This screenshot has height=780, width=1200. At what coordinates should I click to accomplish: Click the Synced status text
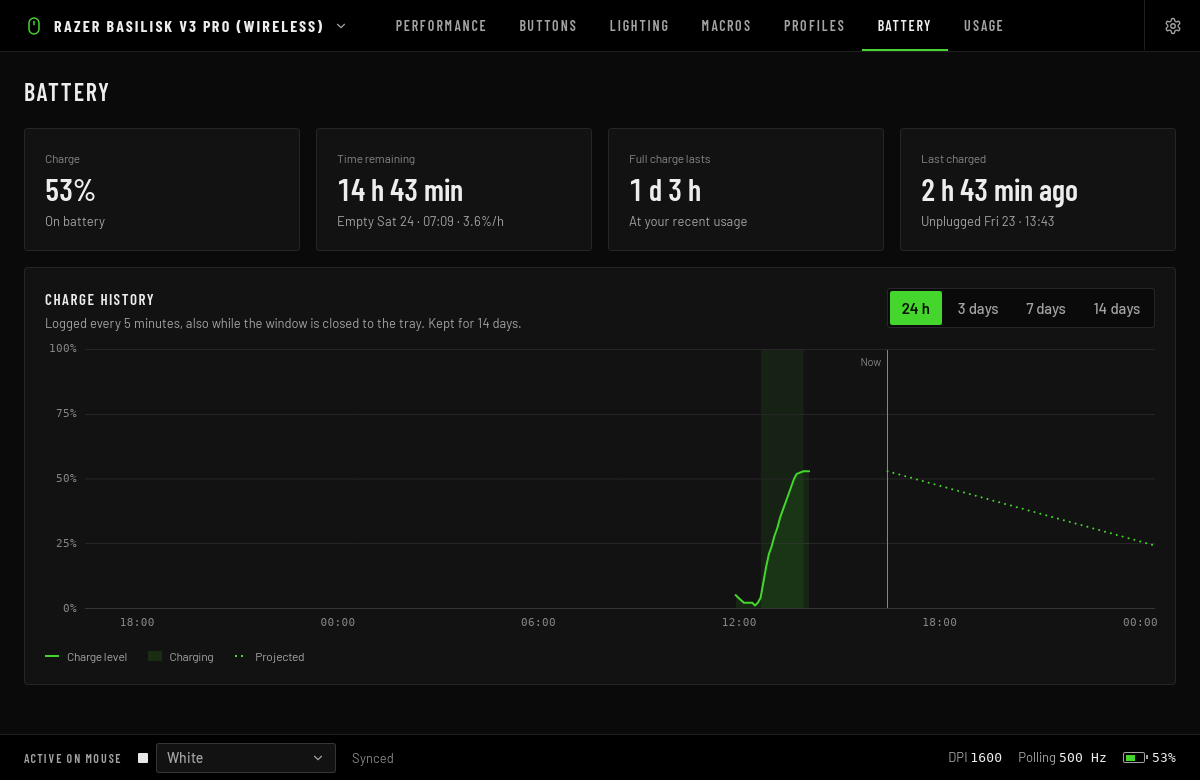(x=373, y=758)
